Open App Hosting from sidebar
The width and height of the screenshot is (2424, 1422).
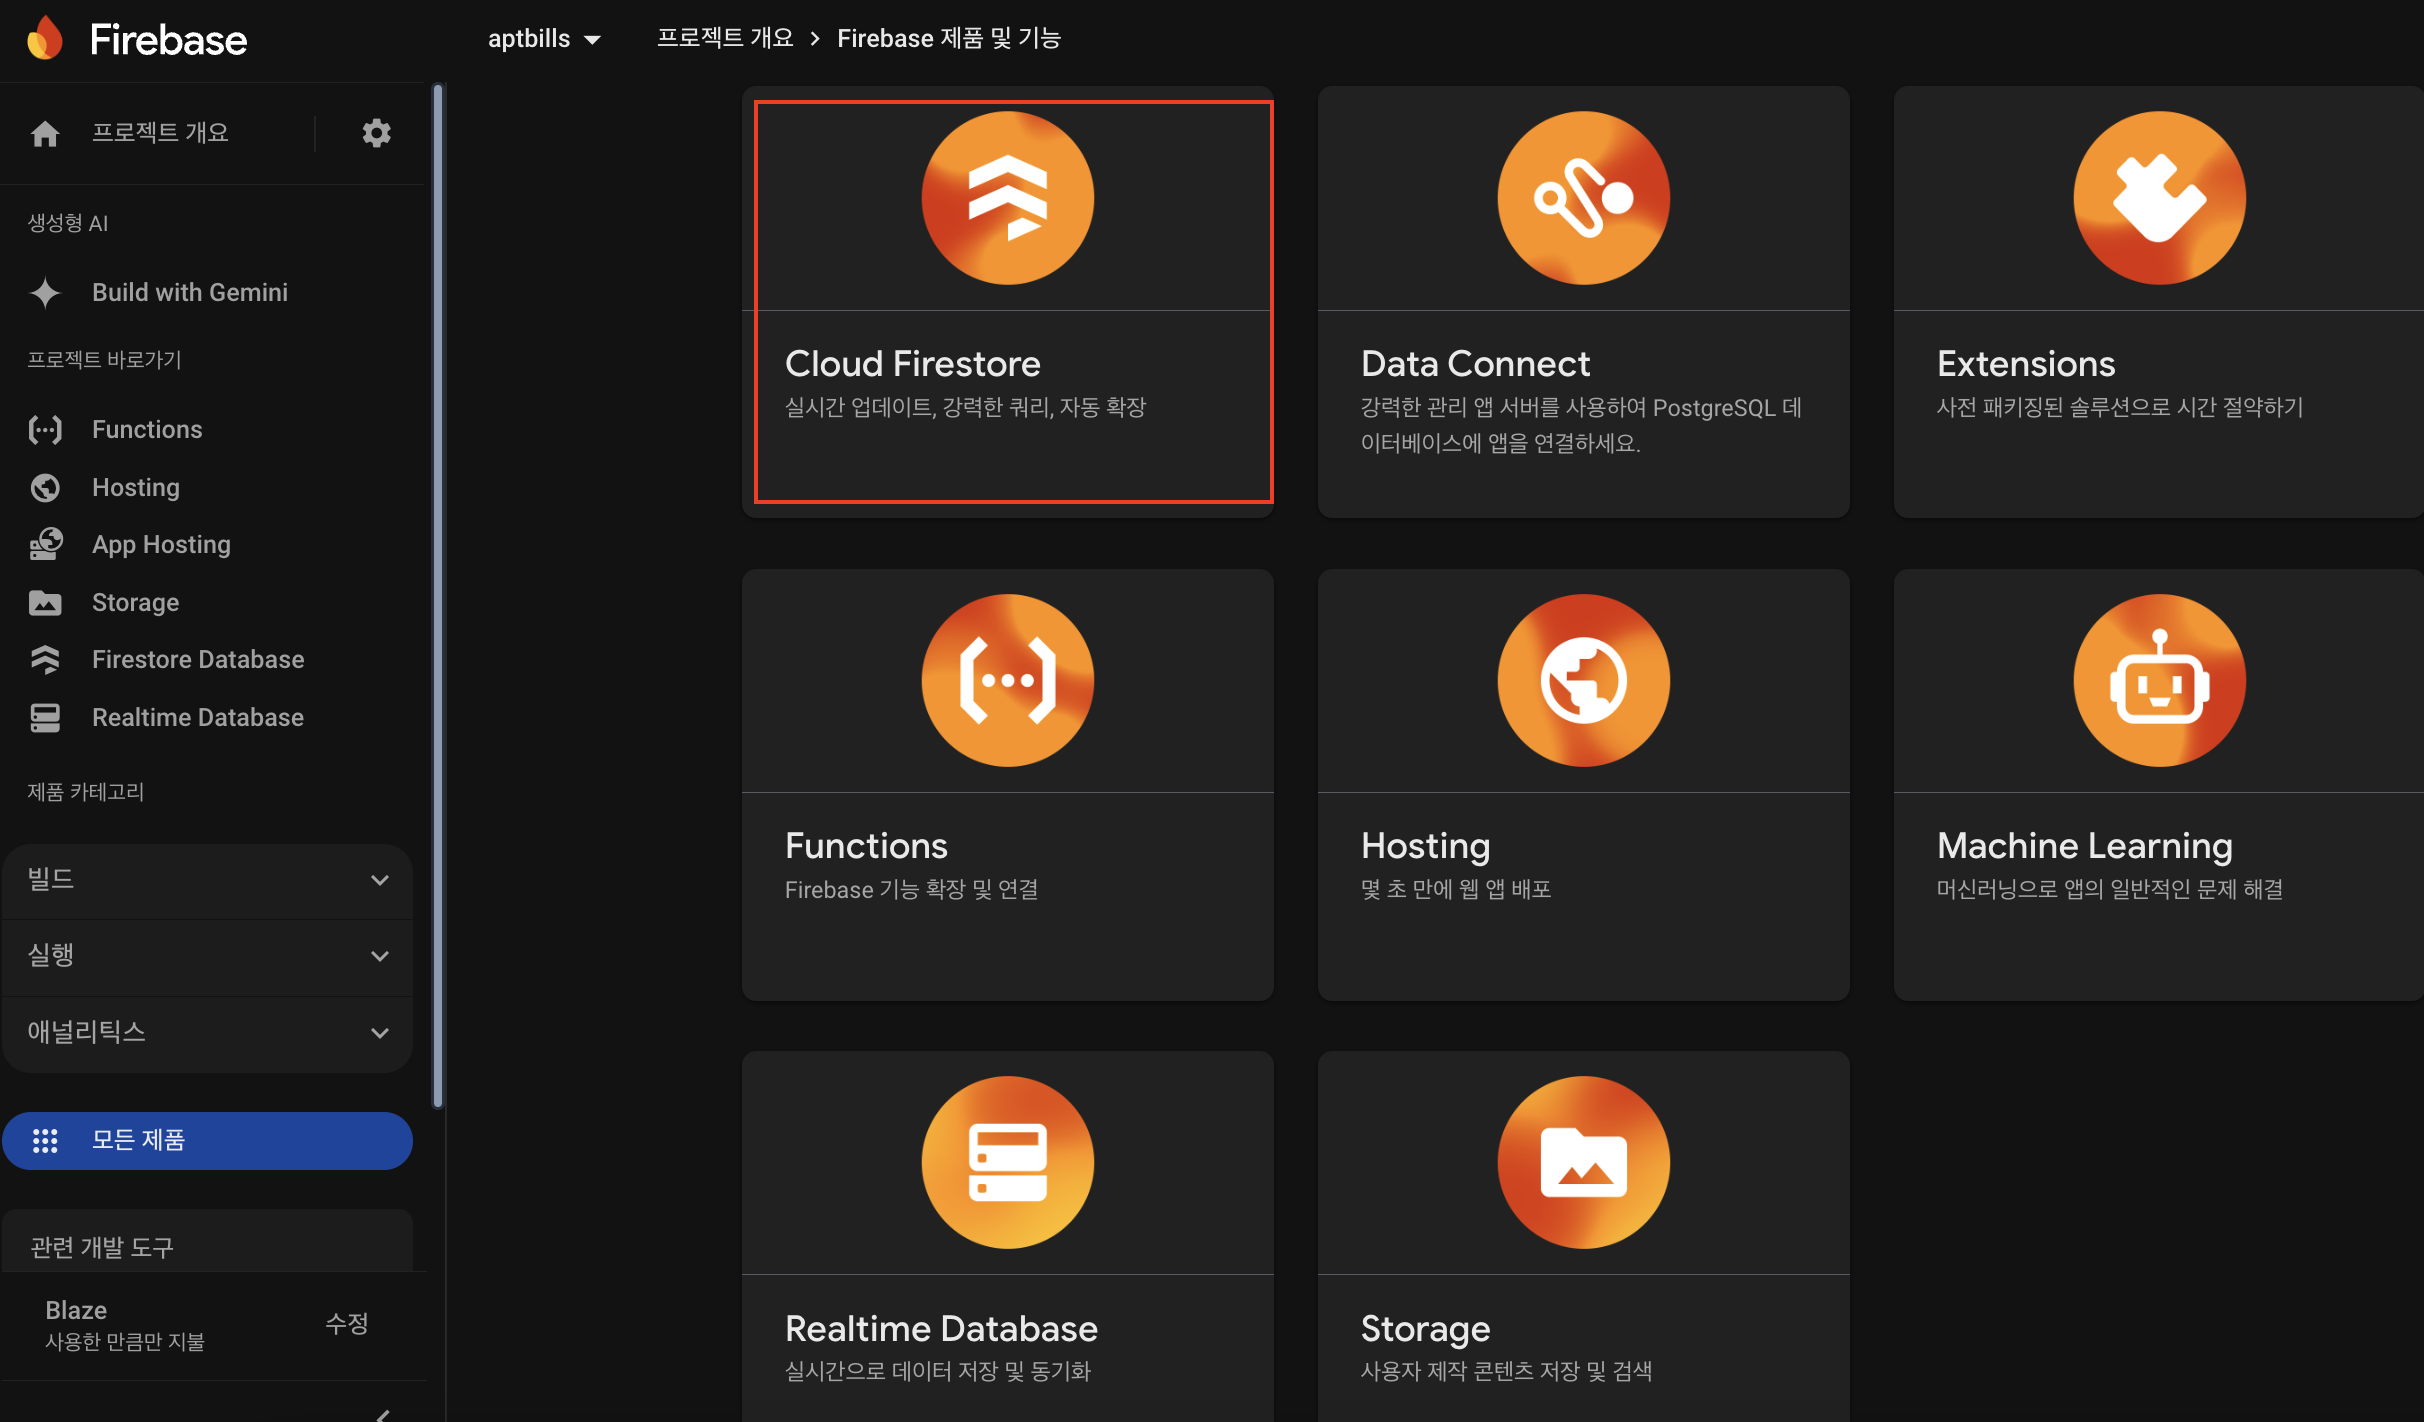coord(161,545)
